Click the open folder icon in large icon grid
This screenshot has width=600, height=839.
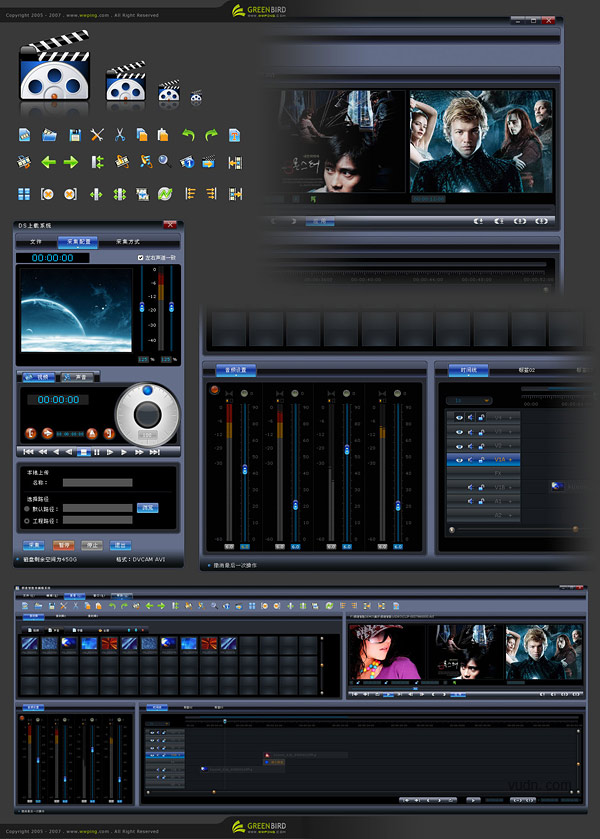49,135
